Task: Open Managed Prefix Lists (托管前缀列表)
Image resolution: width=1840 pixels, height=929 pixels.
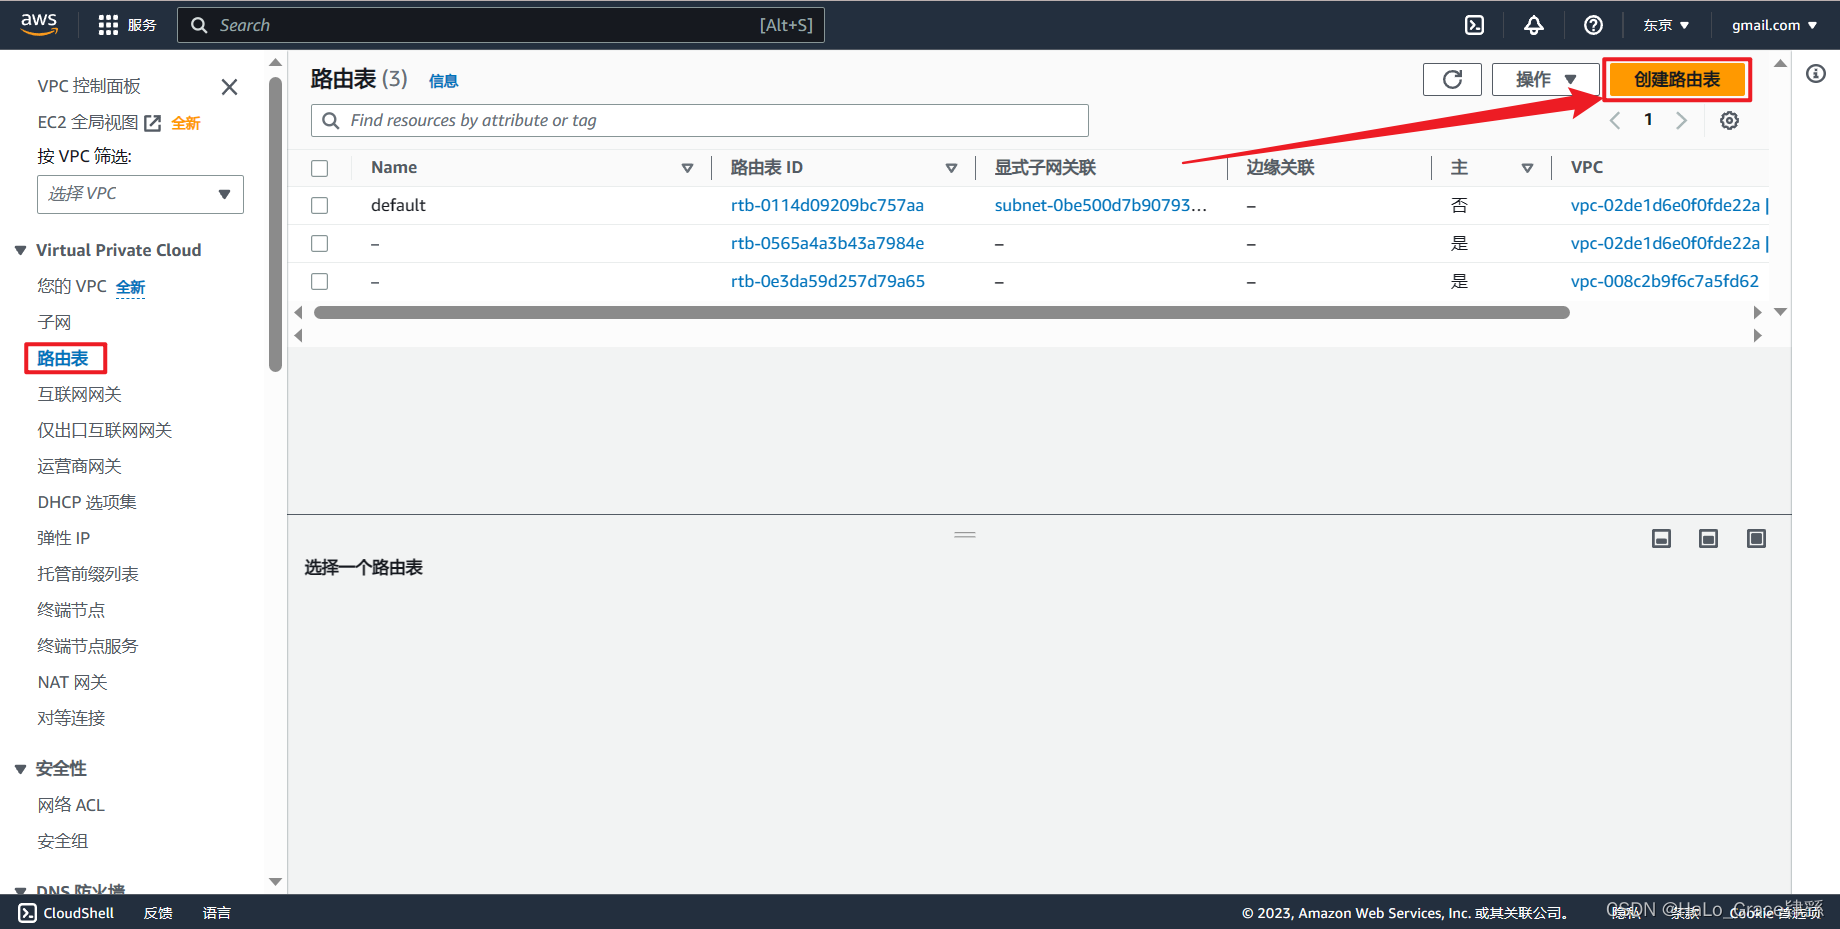Action: 88,574
